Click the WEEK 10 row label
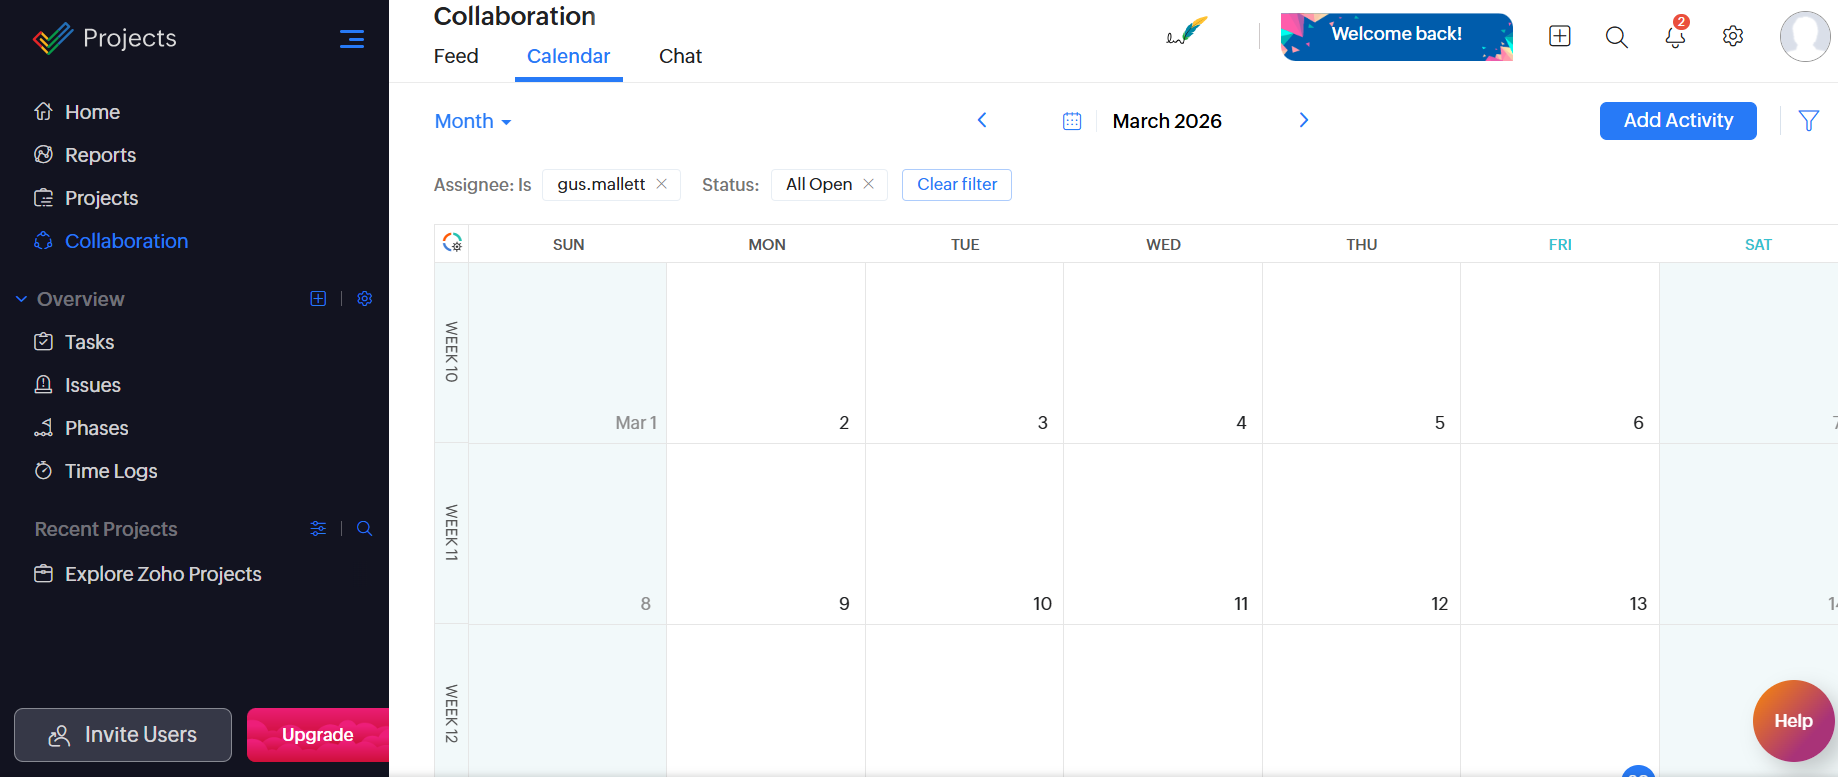This screenshot has width=1838, height=777. [x=452, y=352]
